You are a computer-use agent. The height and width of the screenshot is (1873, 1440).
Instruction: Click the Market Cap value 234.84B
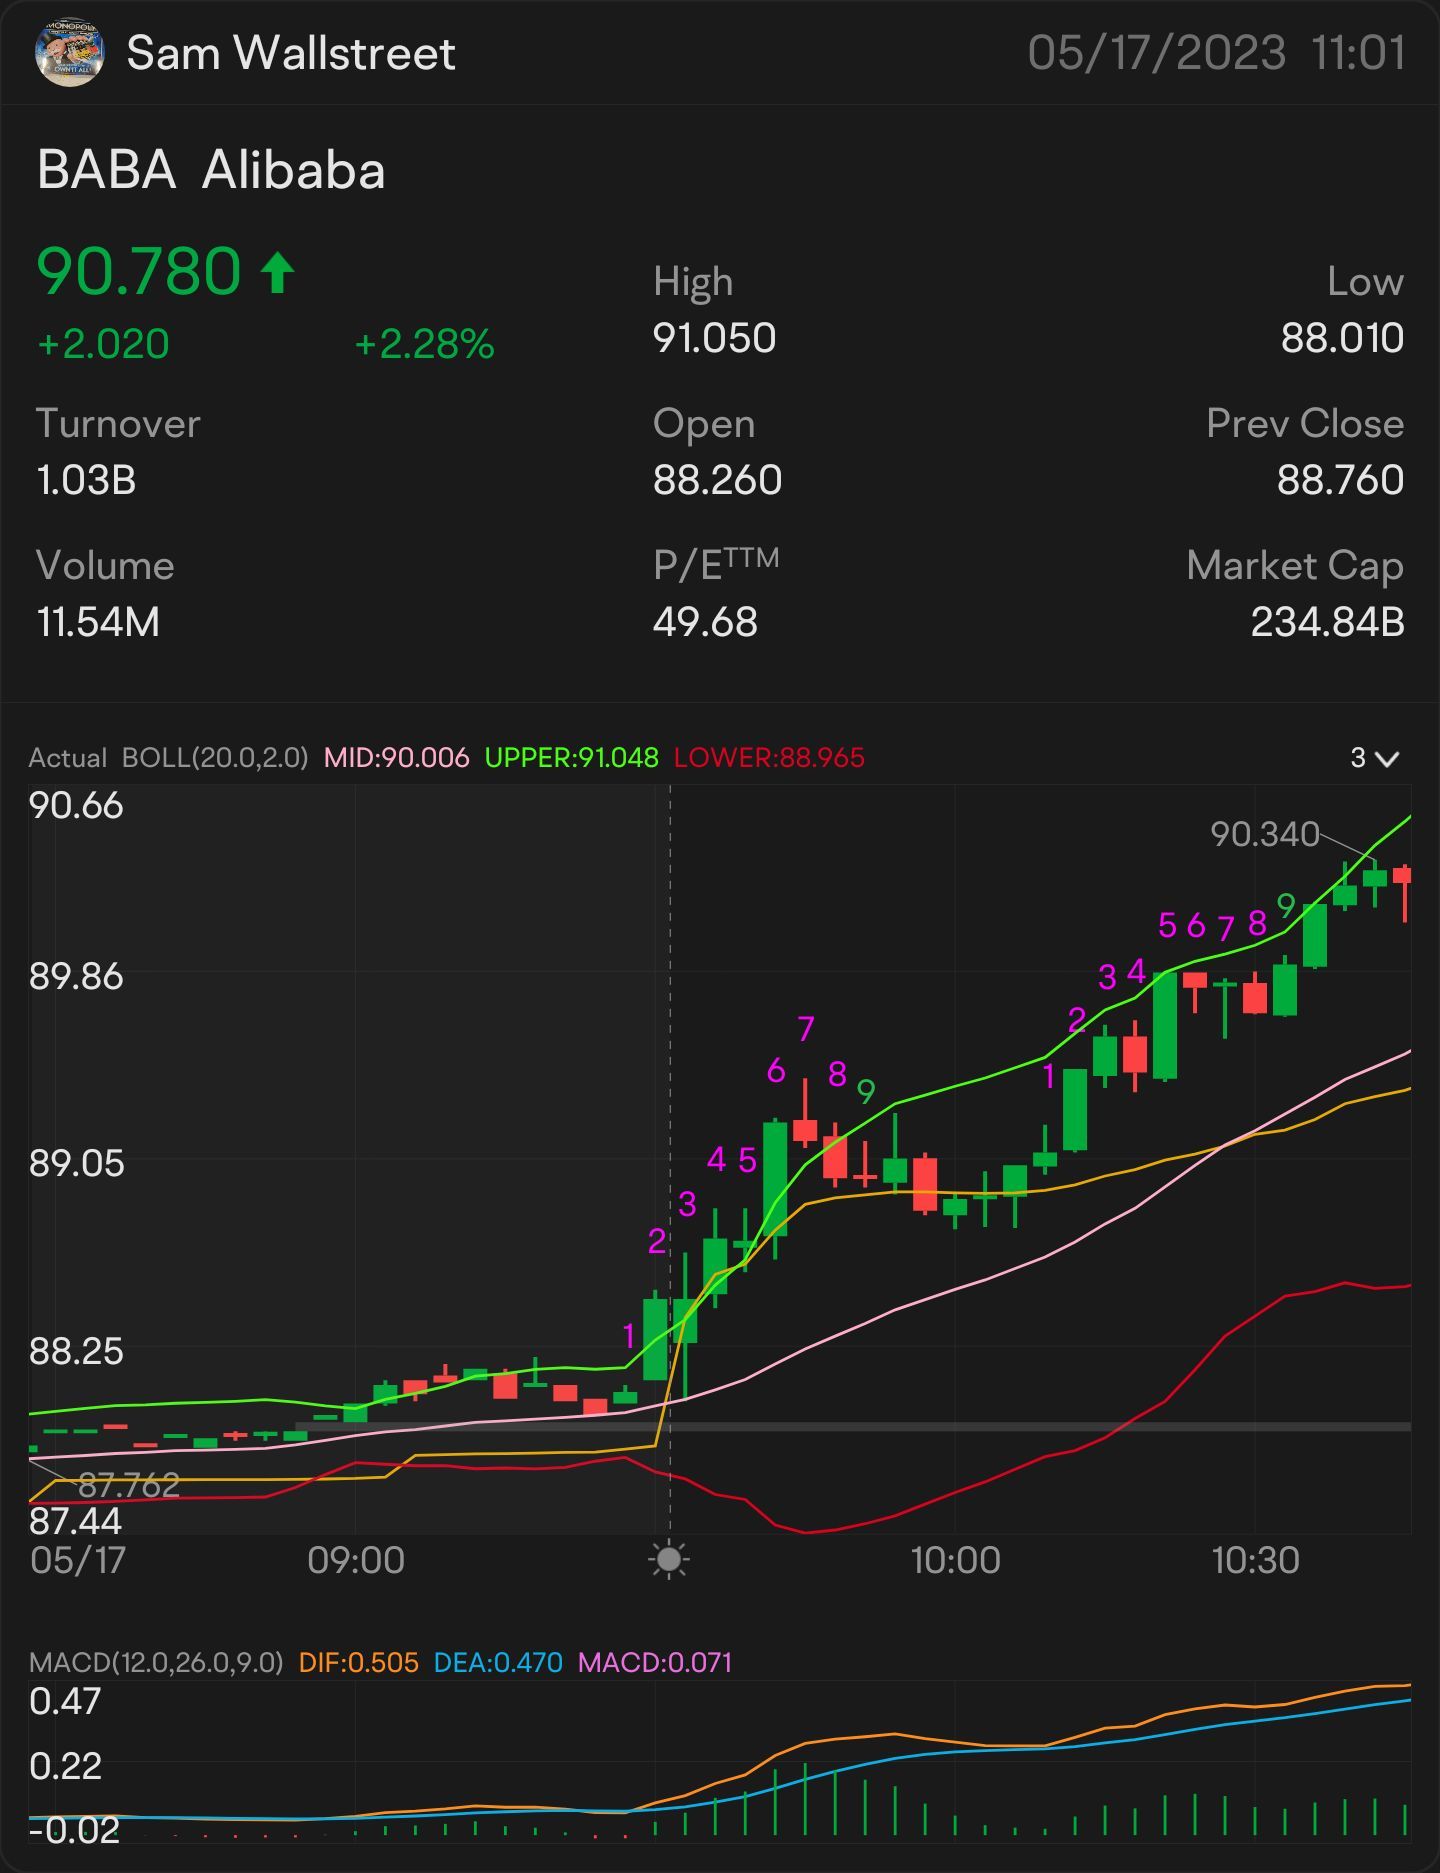1327,622
